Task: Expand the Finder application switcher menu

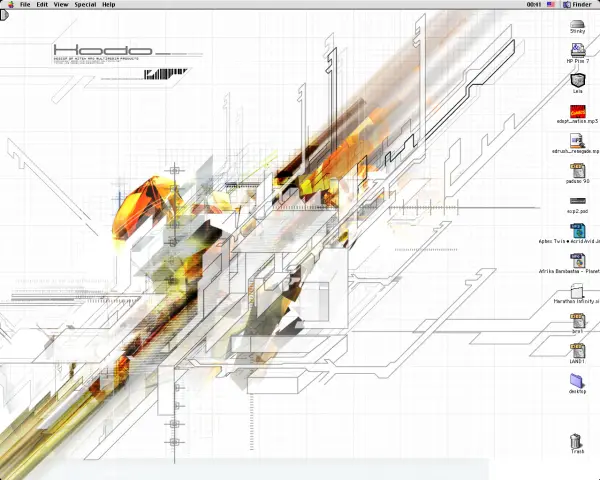Action: point(577,5)
